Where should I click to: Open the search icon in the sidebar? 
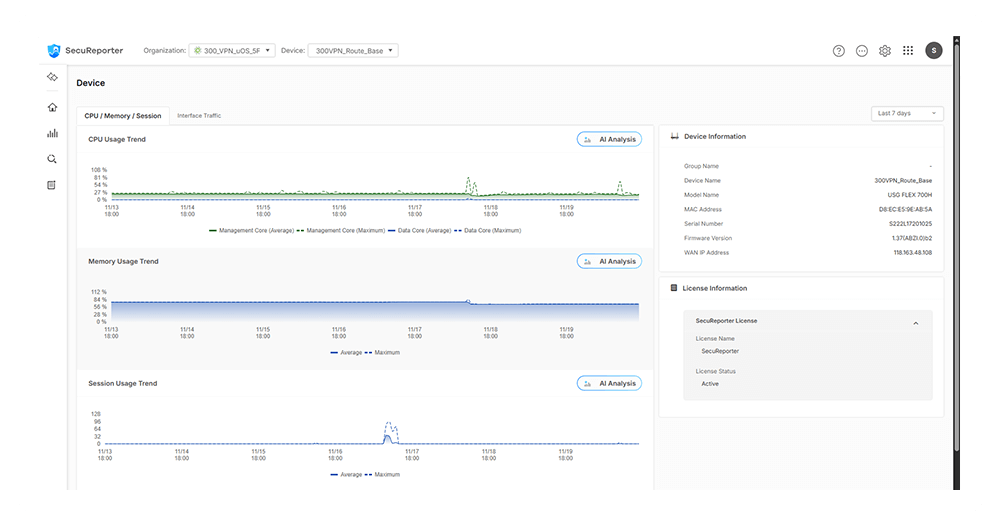[52, 159]
